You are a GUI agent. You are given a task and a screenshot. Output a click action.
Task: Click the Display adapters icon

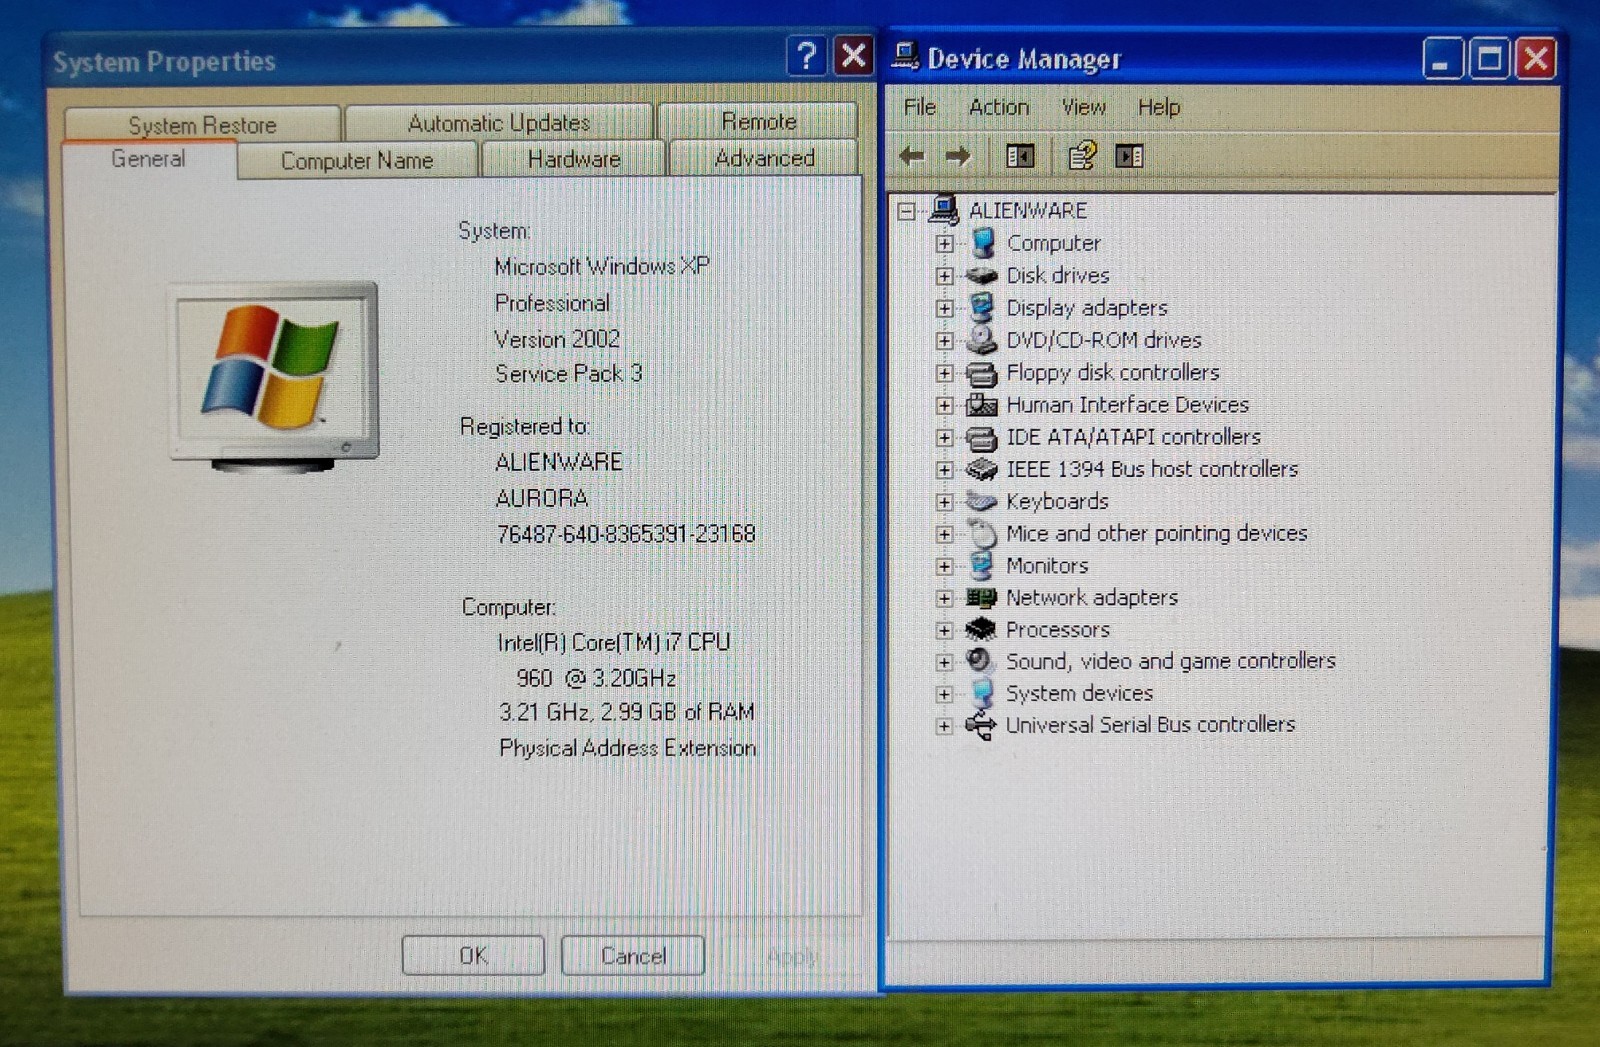pos(982,307)
